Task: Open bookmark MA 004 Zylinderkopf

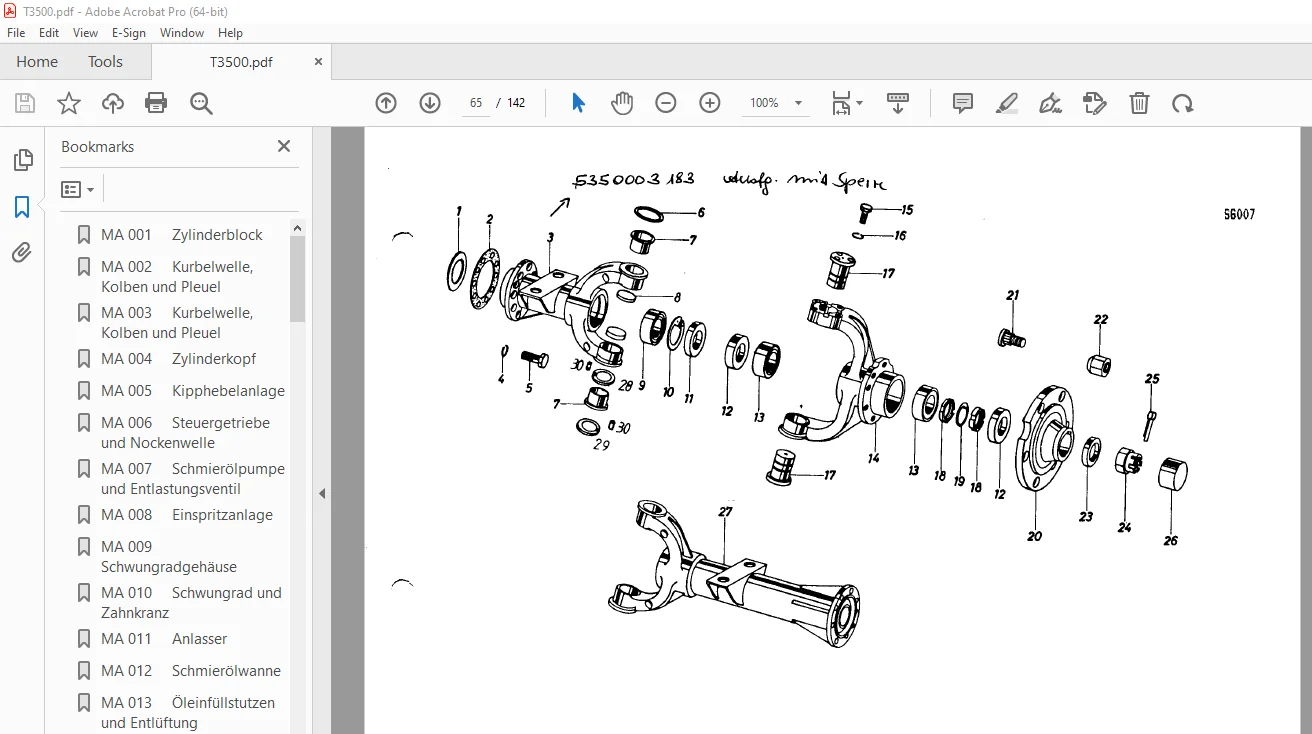Action: tap(181, 359)
